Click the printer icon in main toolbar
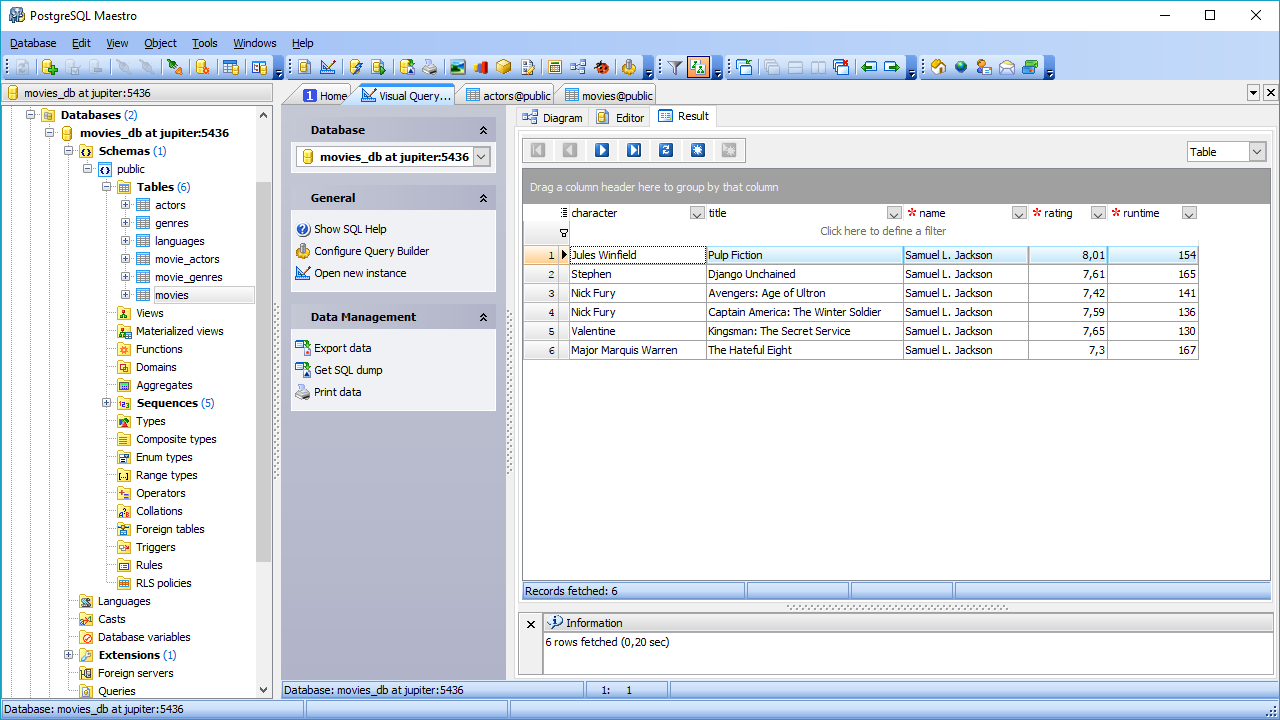 429,67
